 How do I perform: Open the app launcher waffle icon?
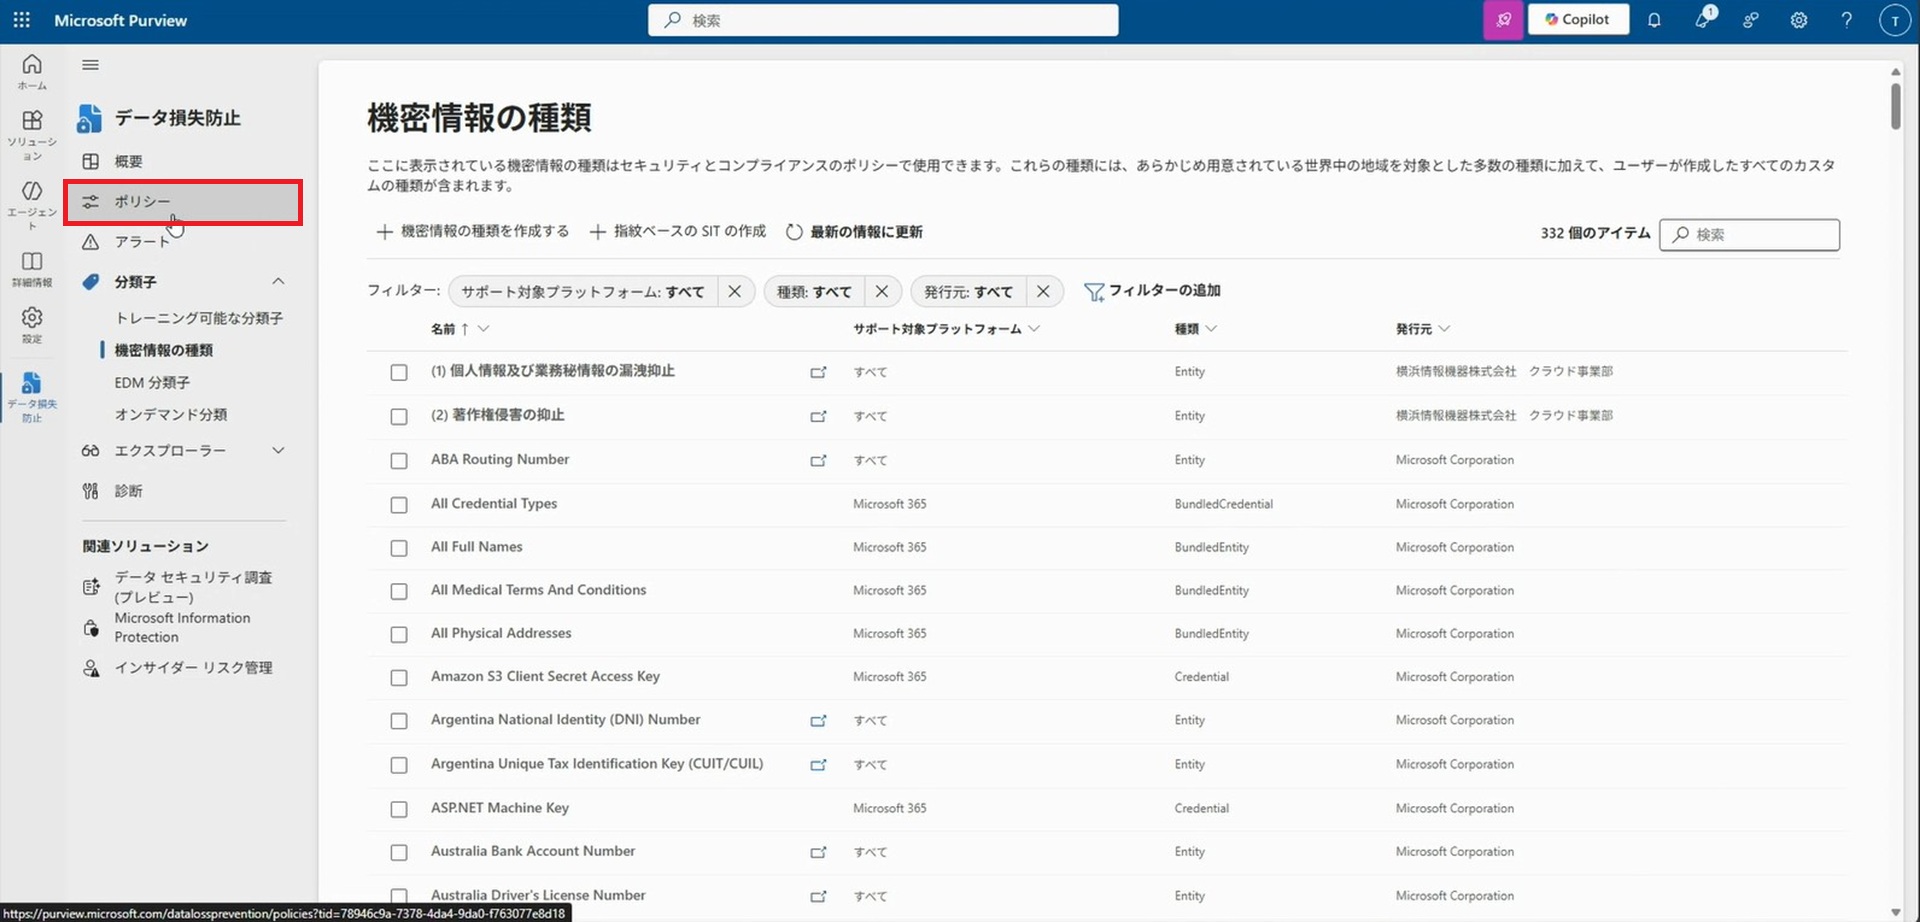(21, 20)
